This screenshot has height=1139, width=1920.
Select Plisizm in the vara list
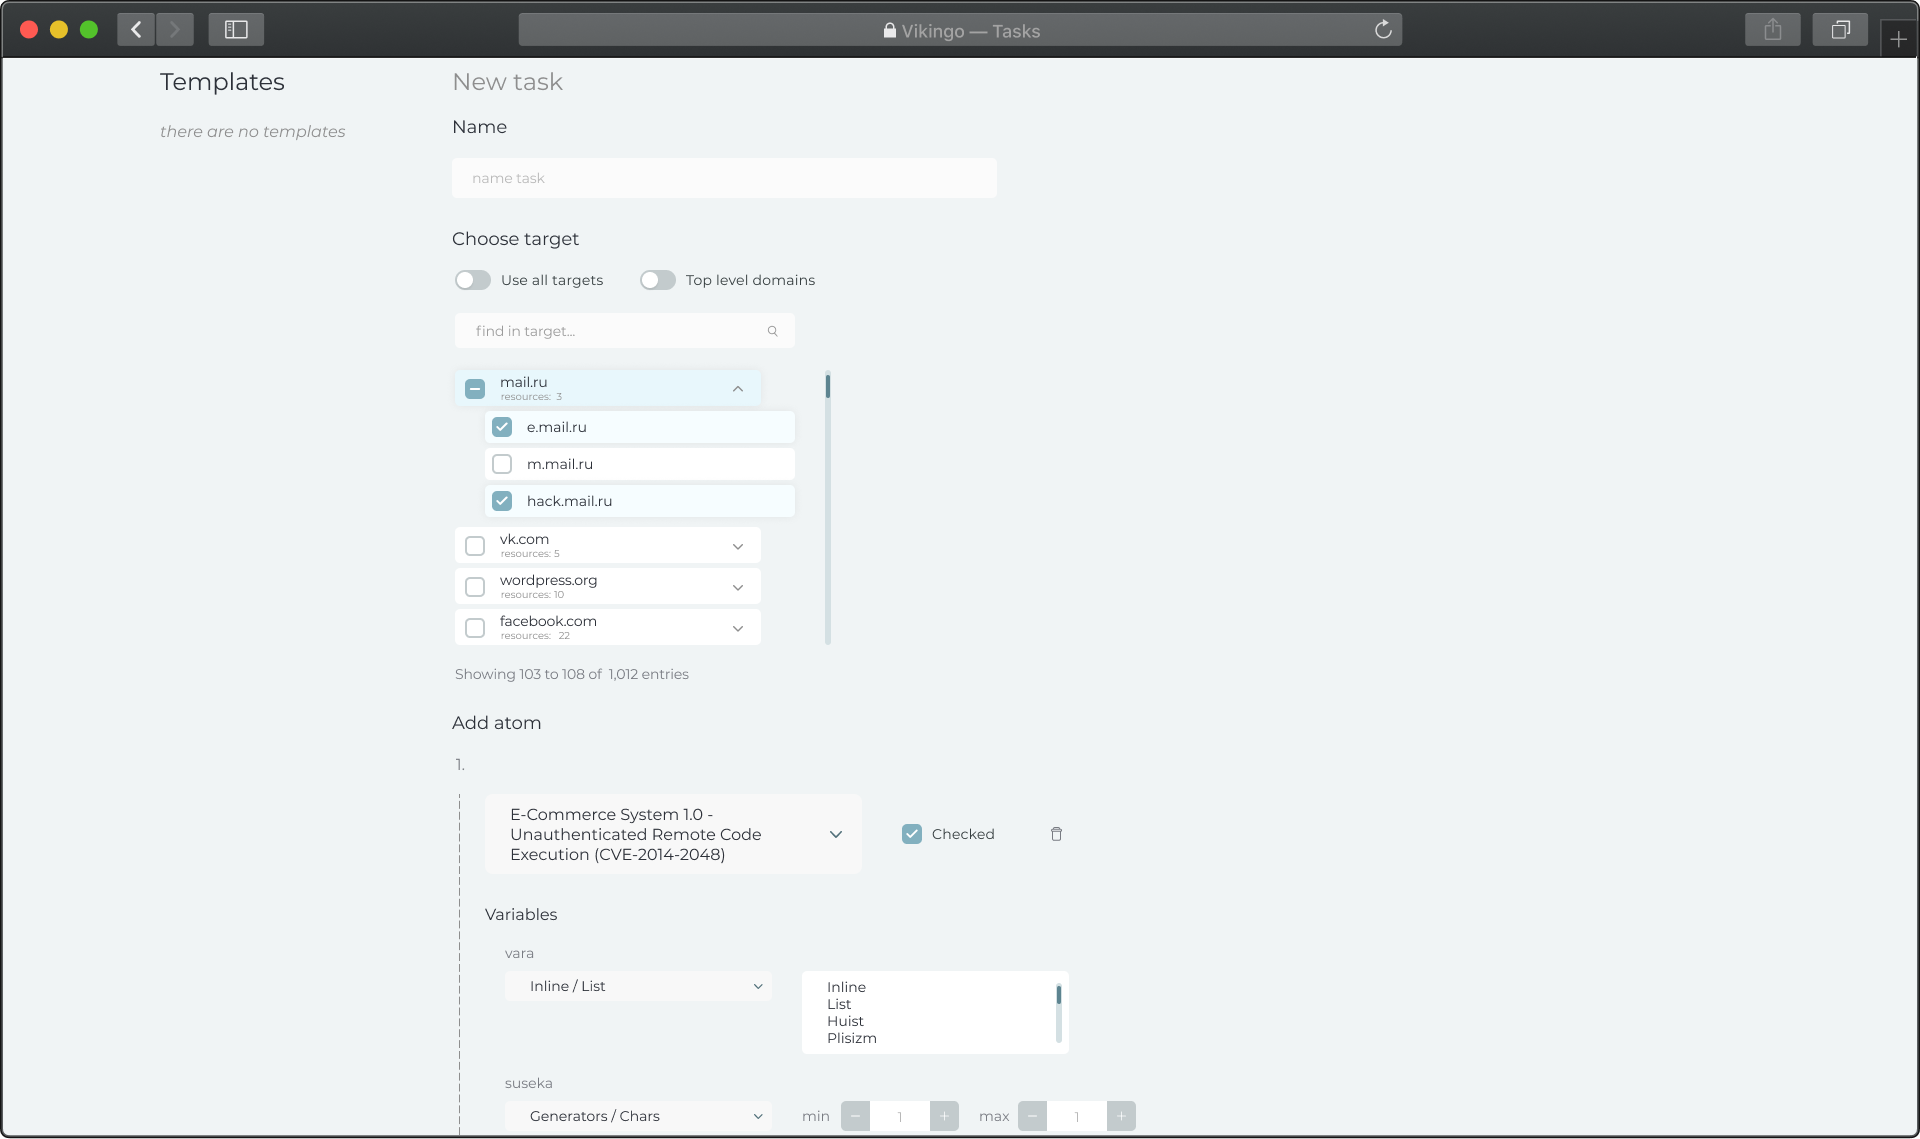tap(851, 1038)
